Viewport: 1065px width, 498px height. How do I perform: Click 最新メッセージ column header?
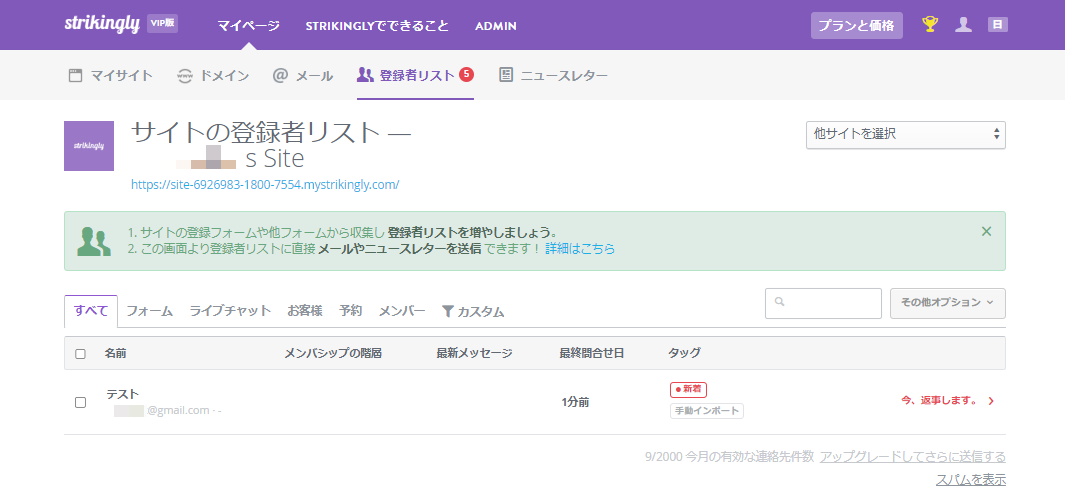click(474, 353)
